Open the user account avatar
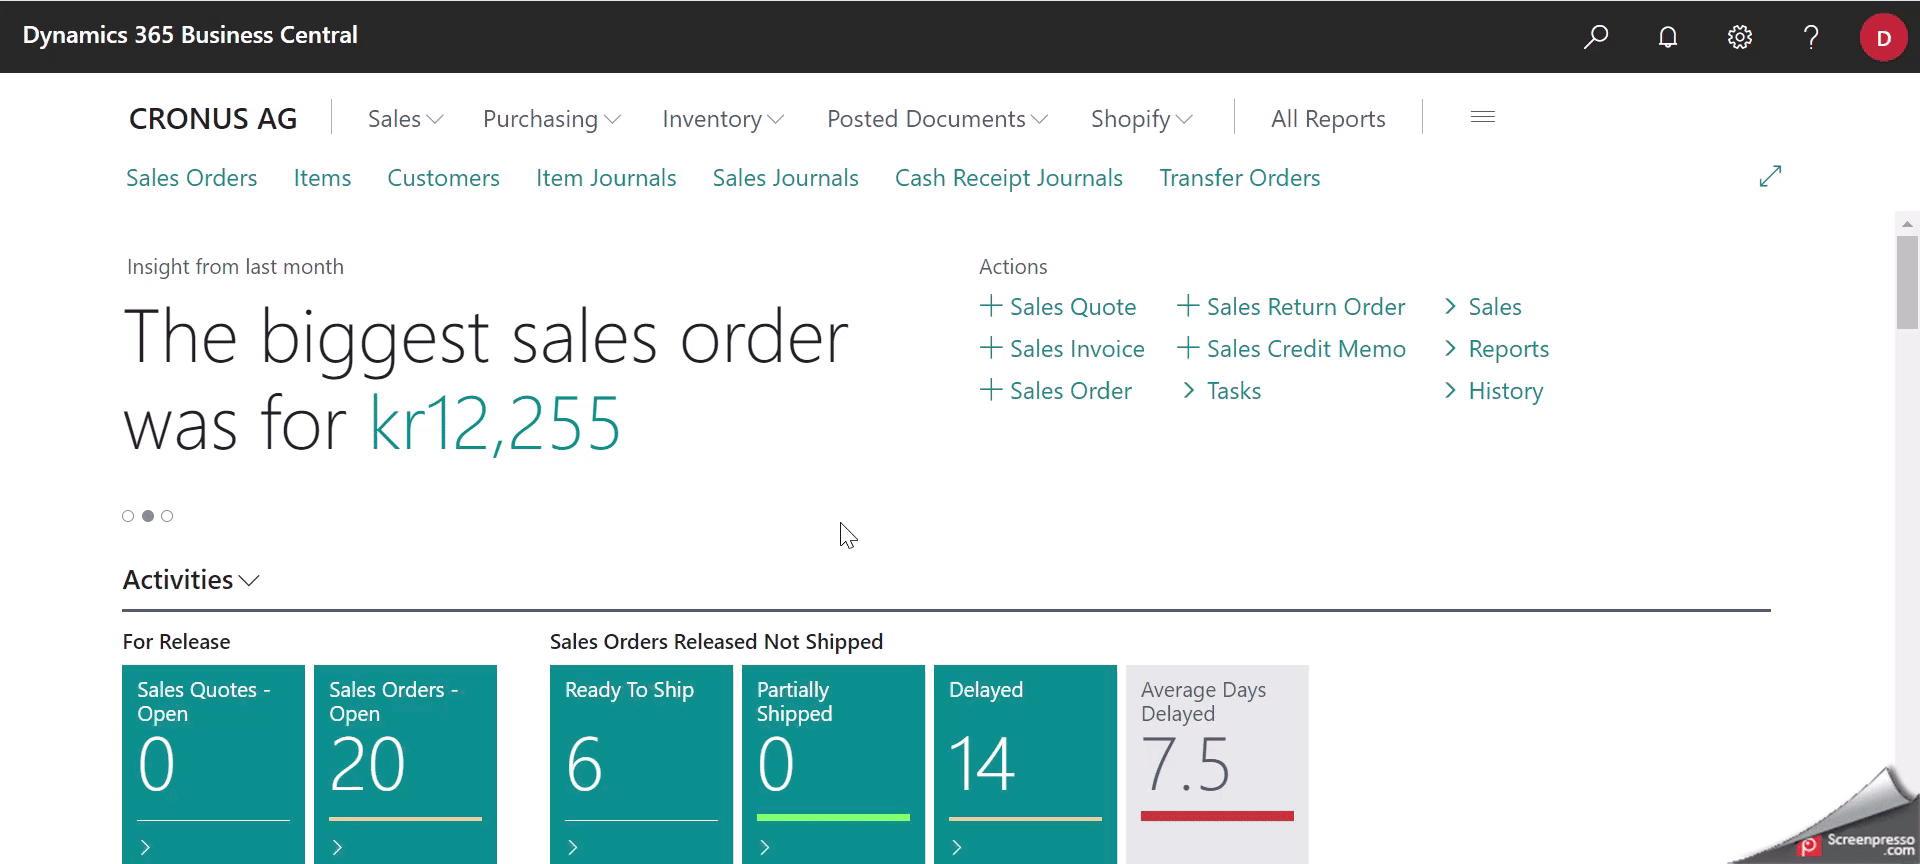 coord(1883,38)
